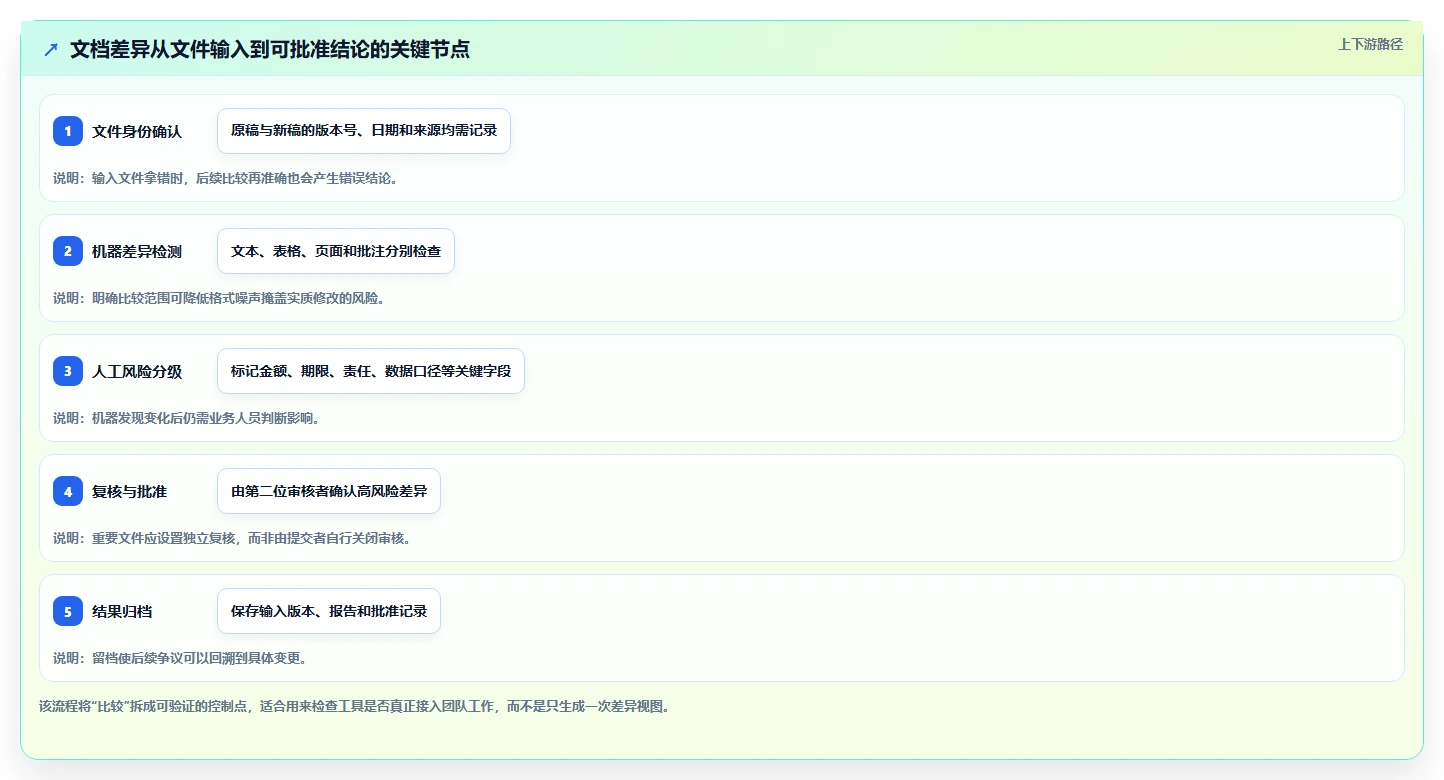Image resolution: width=1444 pixels, height=780 pixels.
Task: Click the title 文档差异从文件输入到可批准结论的关键节点
Action: coord(270,49)
